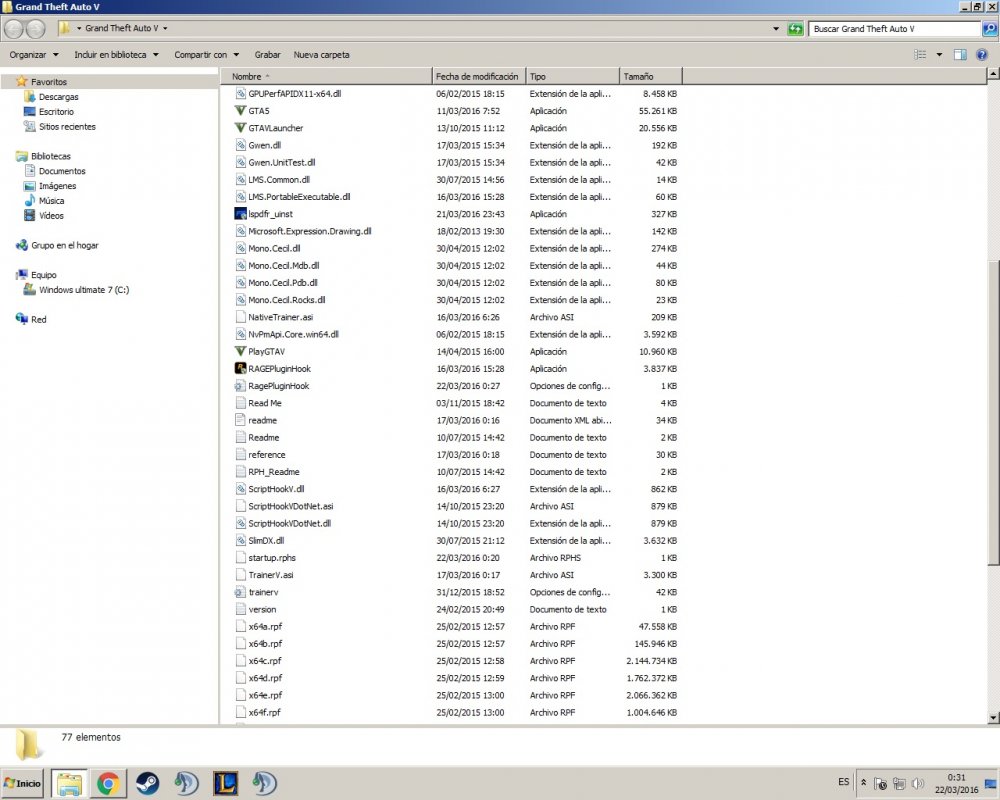Click the help question mark icon
Viewport: 1000px width, 800px height.
point(985,55)
